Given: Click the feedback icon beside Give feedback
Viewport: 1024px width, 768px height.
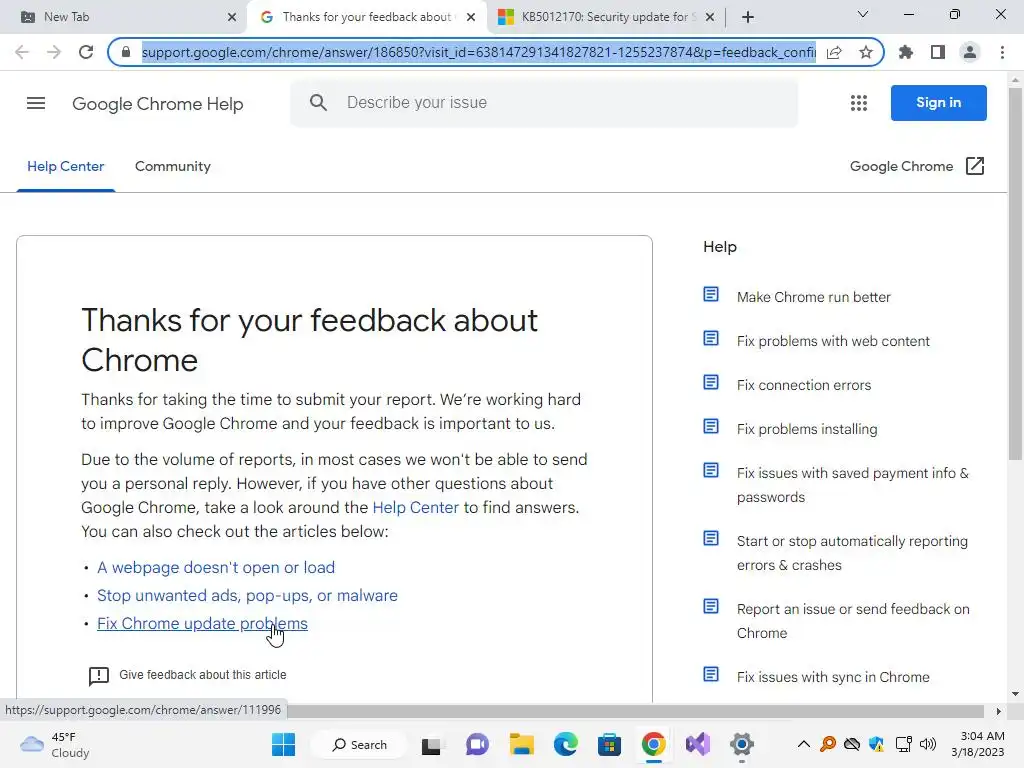Looking at the screenshot, I should click(x=99, y=675).
